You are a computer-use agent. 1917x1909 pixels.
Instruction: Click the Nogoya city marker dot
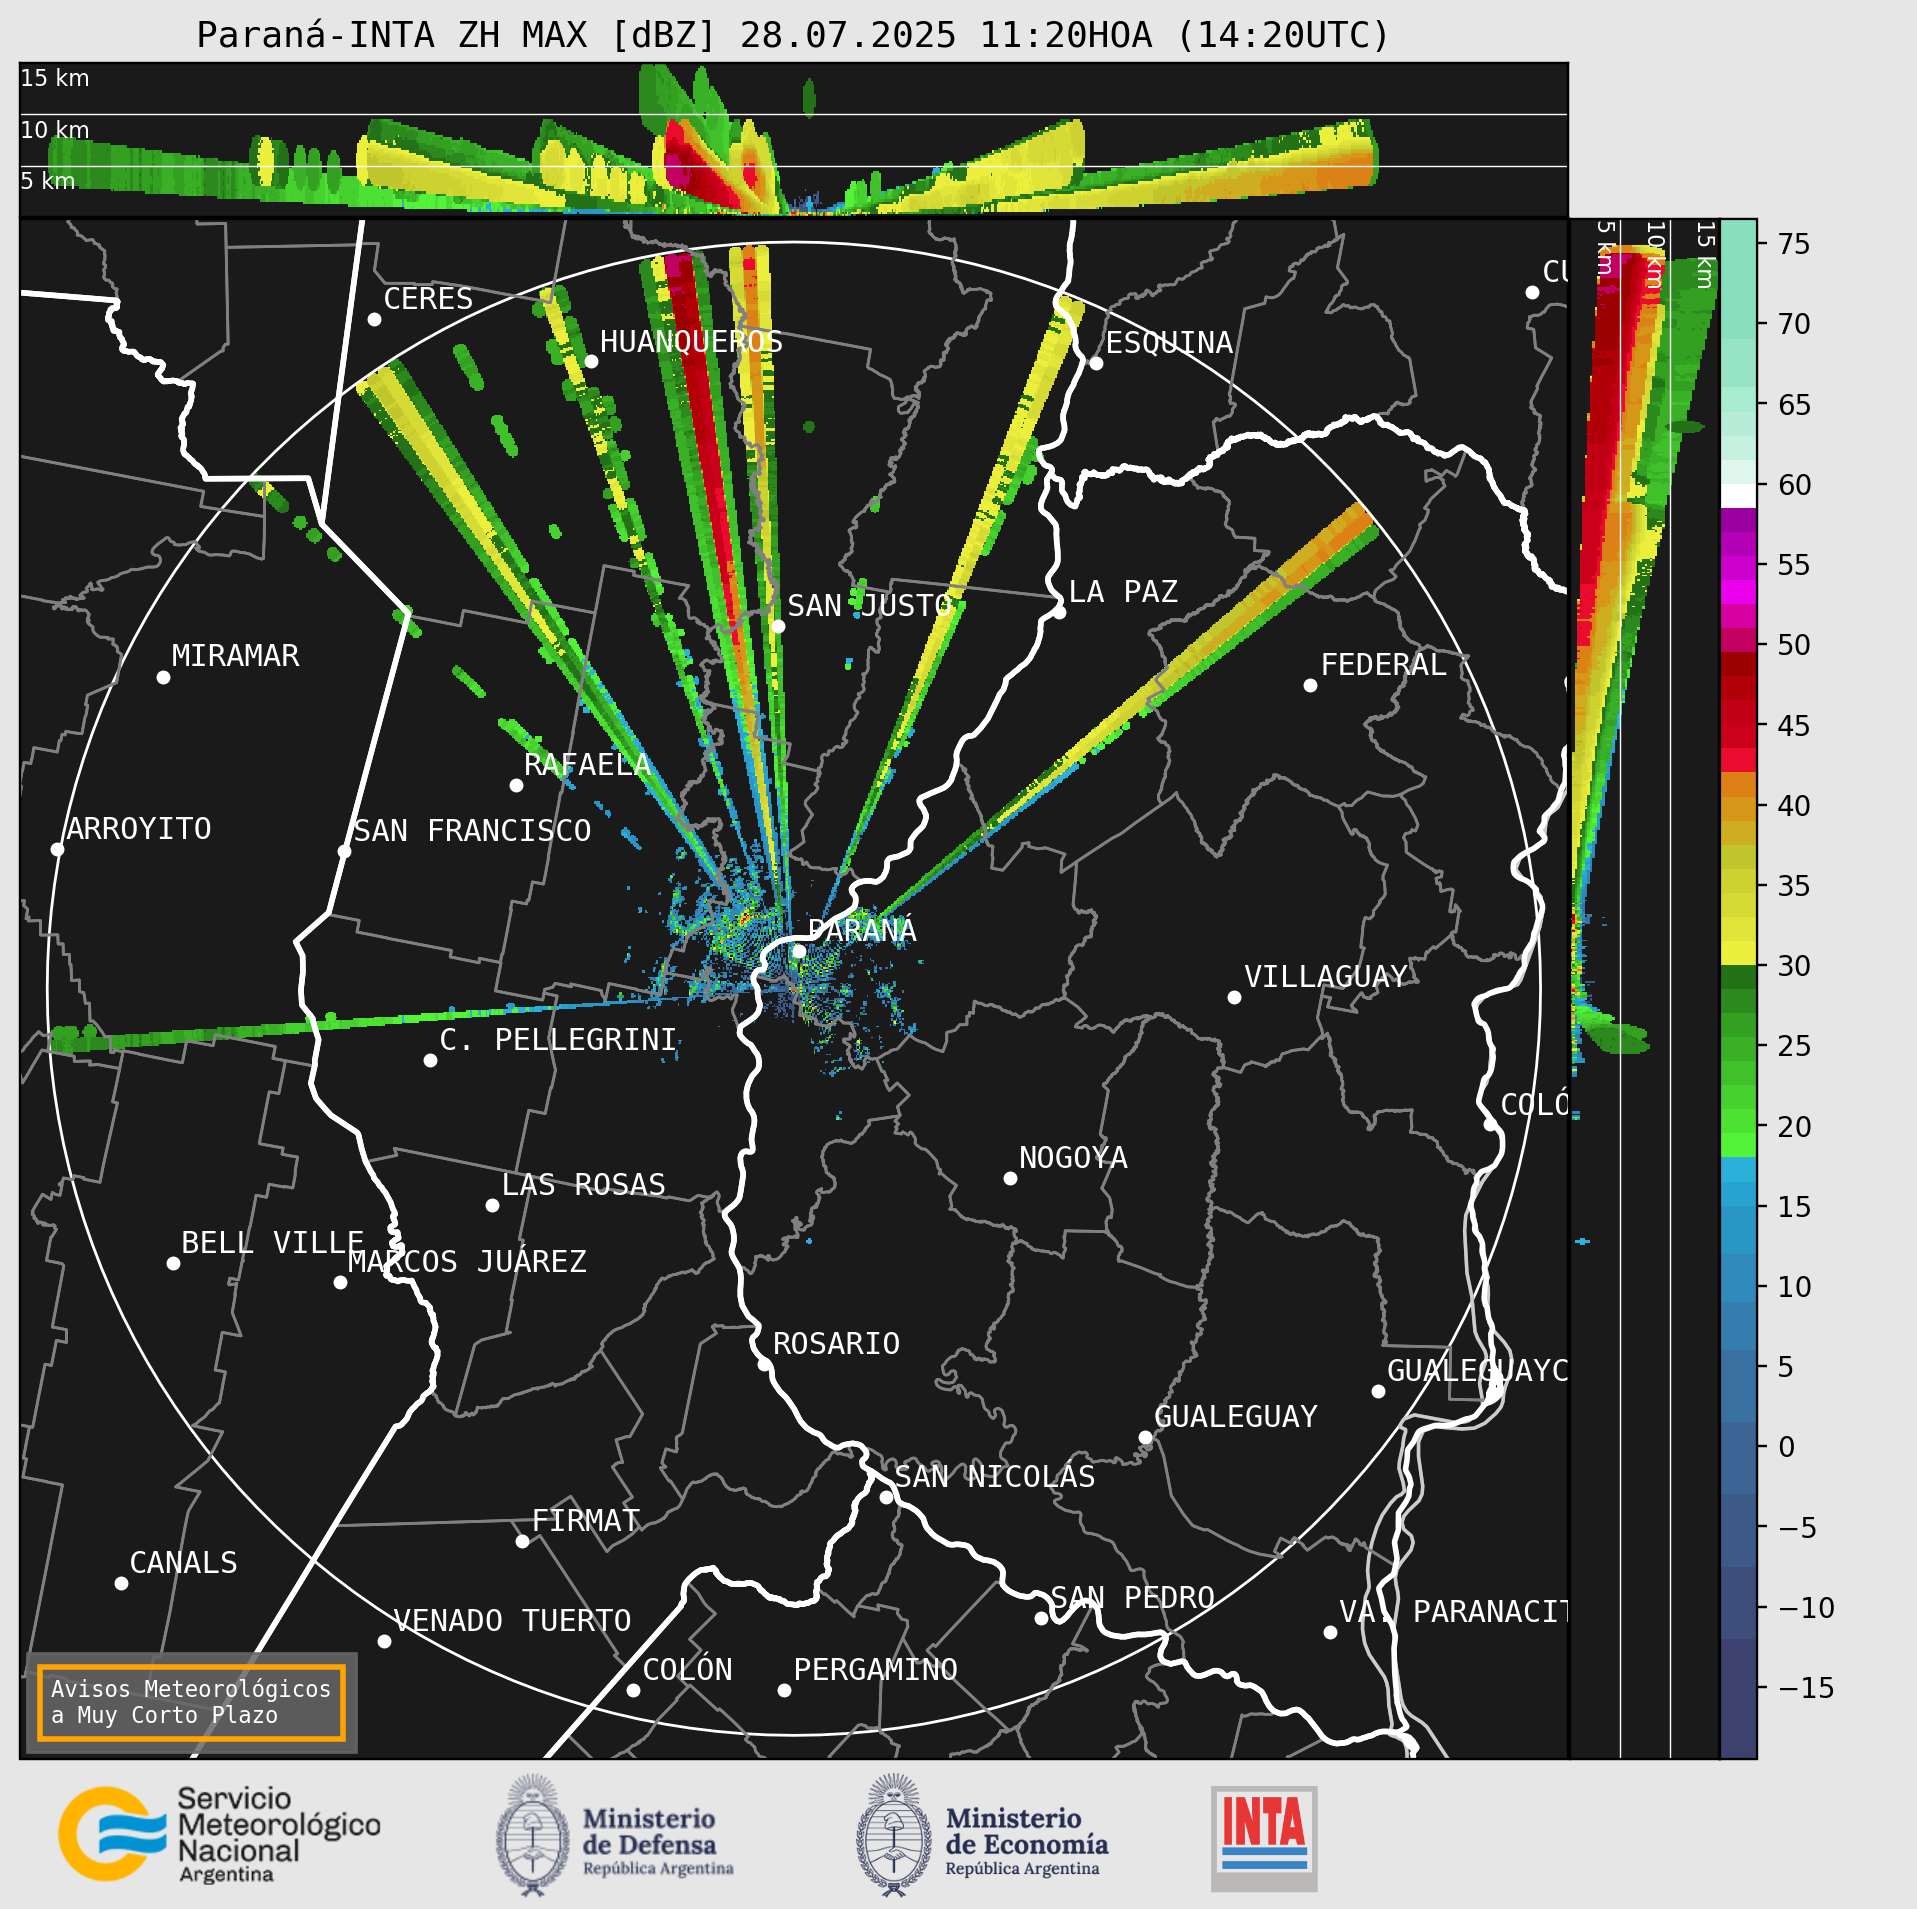1010,1178
